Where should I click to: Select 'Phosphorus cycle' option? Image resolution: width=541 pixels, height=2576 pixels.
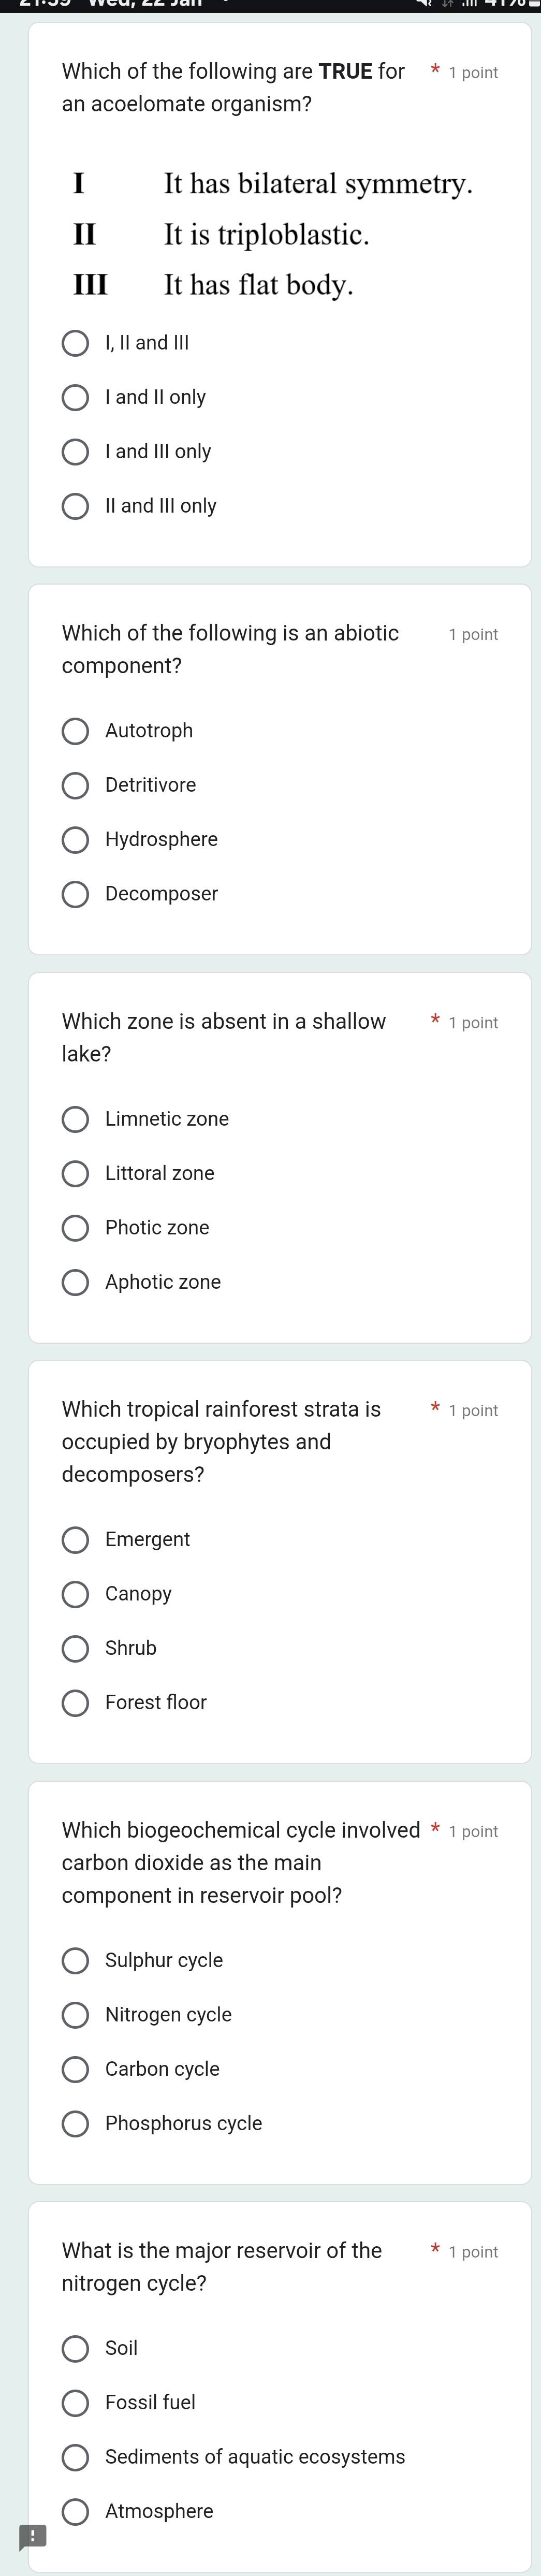[x=75, y=2123]
